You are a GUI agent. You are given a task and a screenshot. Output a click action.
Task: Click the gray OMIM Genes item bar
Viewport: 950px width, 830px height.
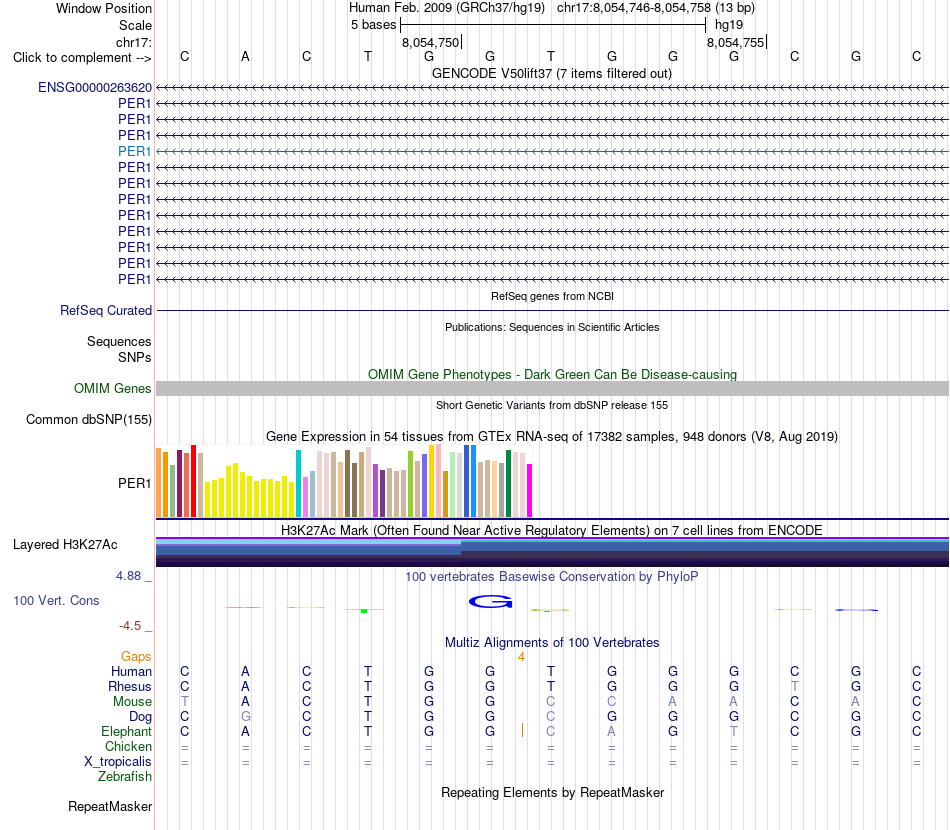[552, 388]
